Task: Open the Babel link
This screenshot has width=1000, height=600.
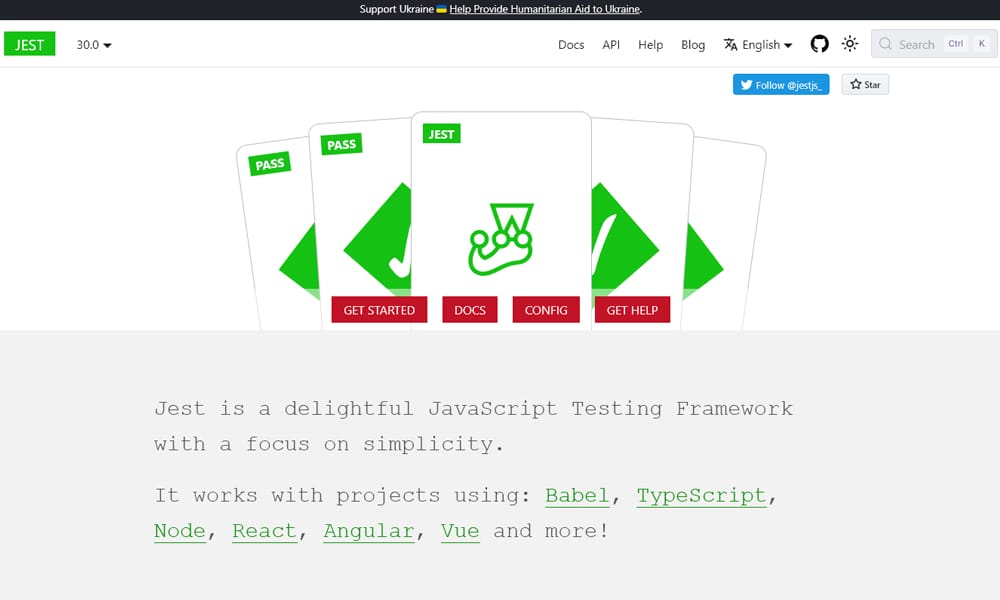Action: pos(577,495)
